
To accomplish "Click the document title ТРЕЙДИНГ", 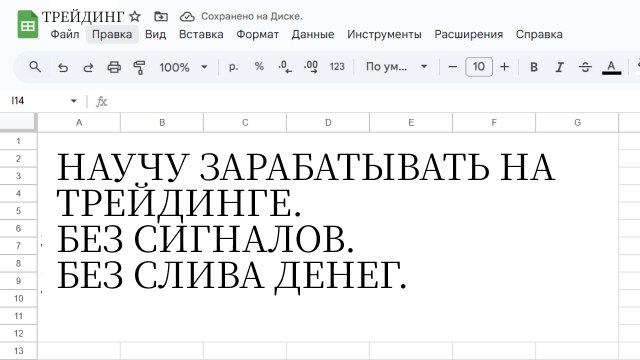I will point(83,16).
